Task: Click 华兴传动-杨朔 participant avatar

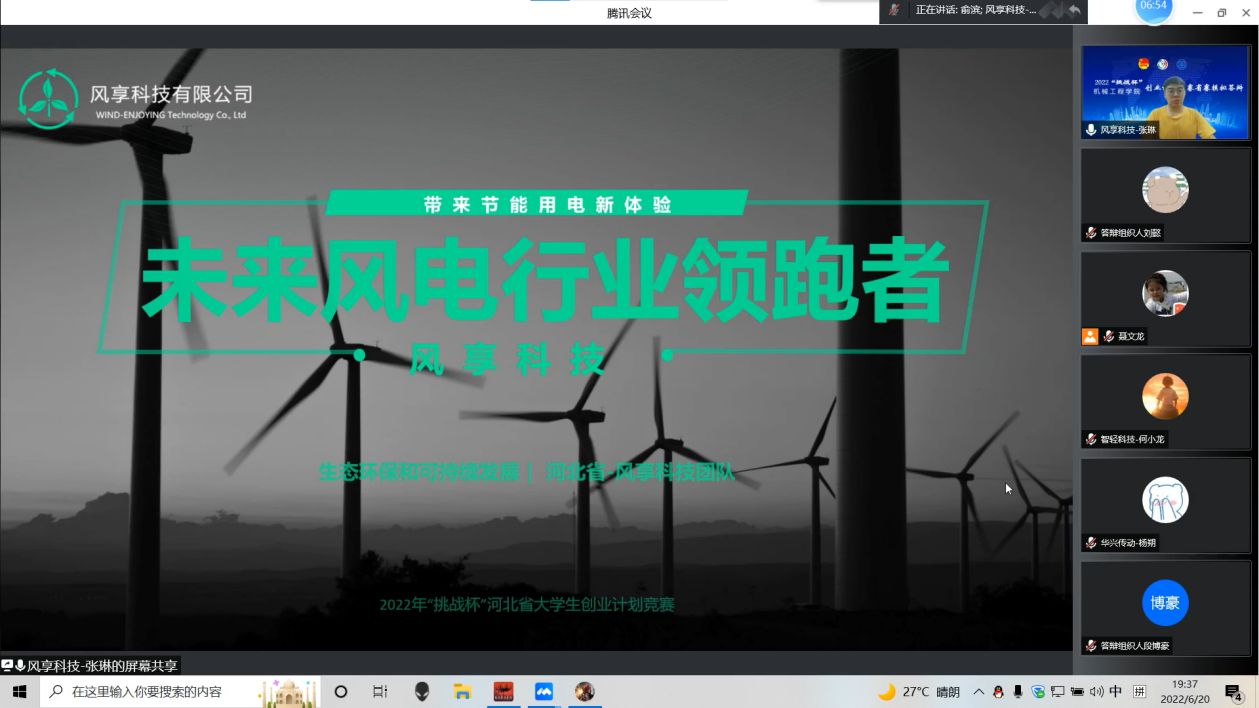Action: coord(1165,499)
